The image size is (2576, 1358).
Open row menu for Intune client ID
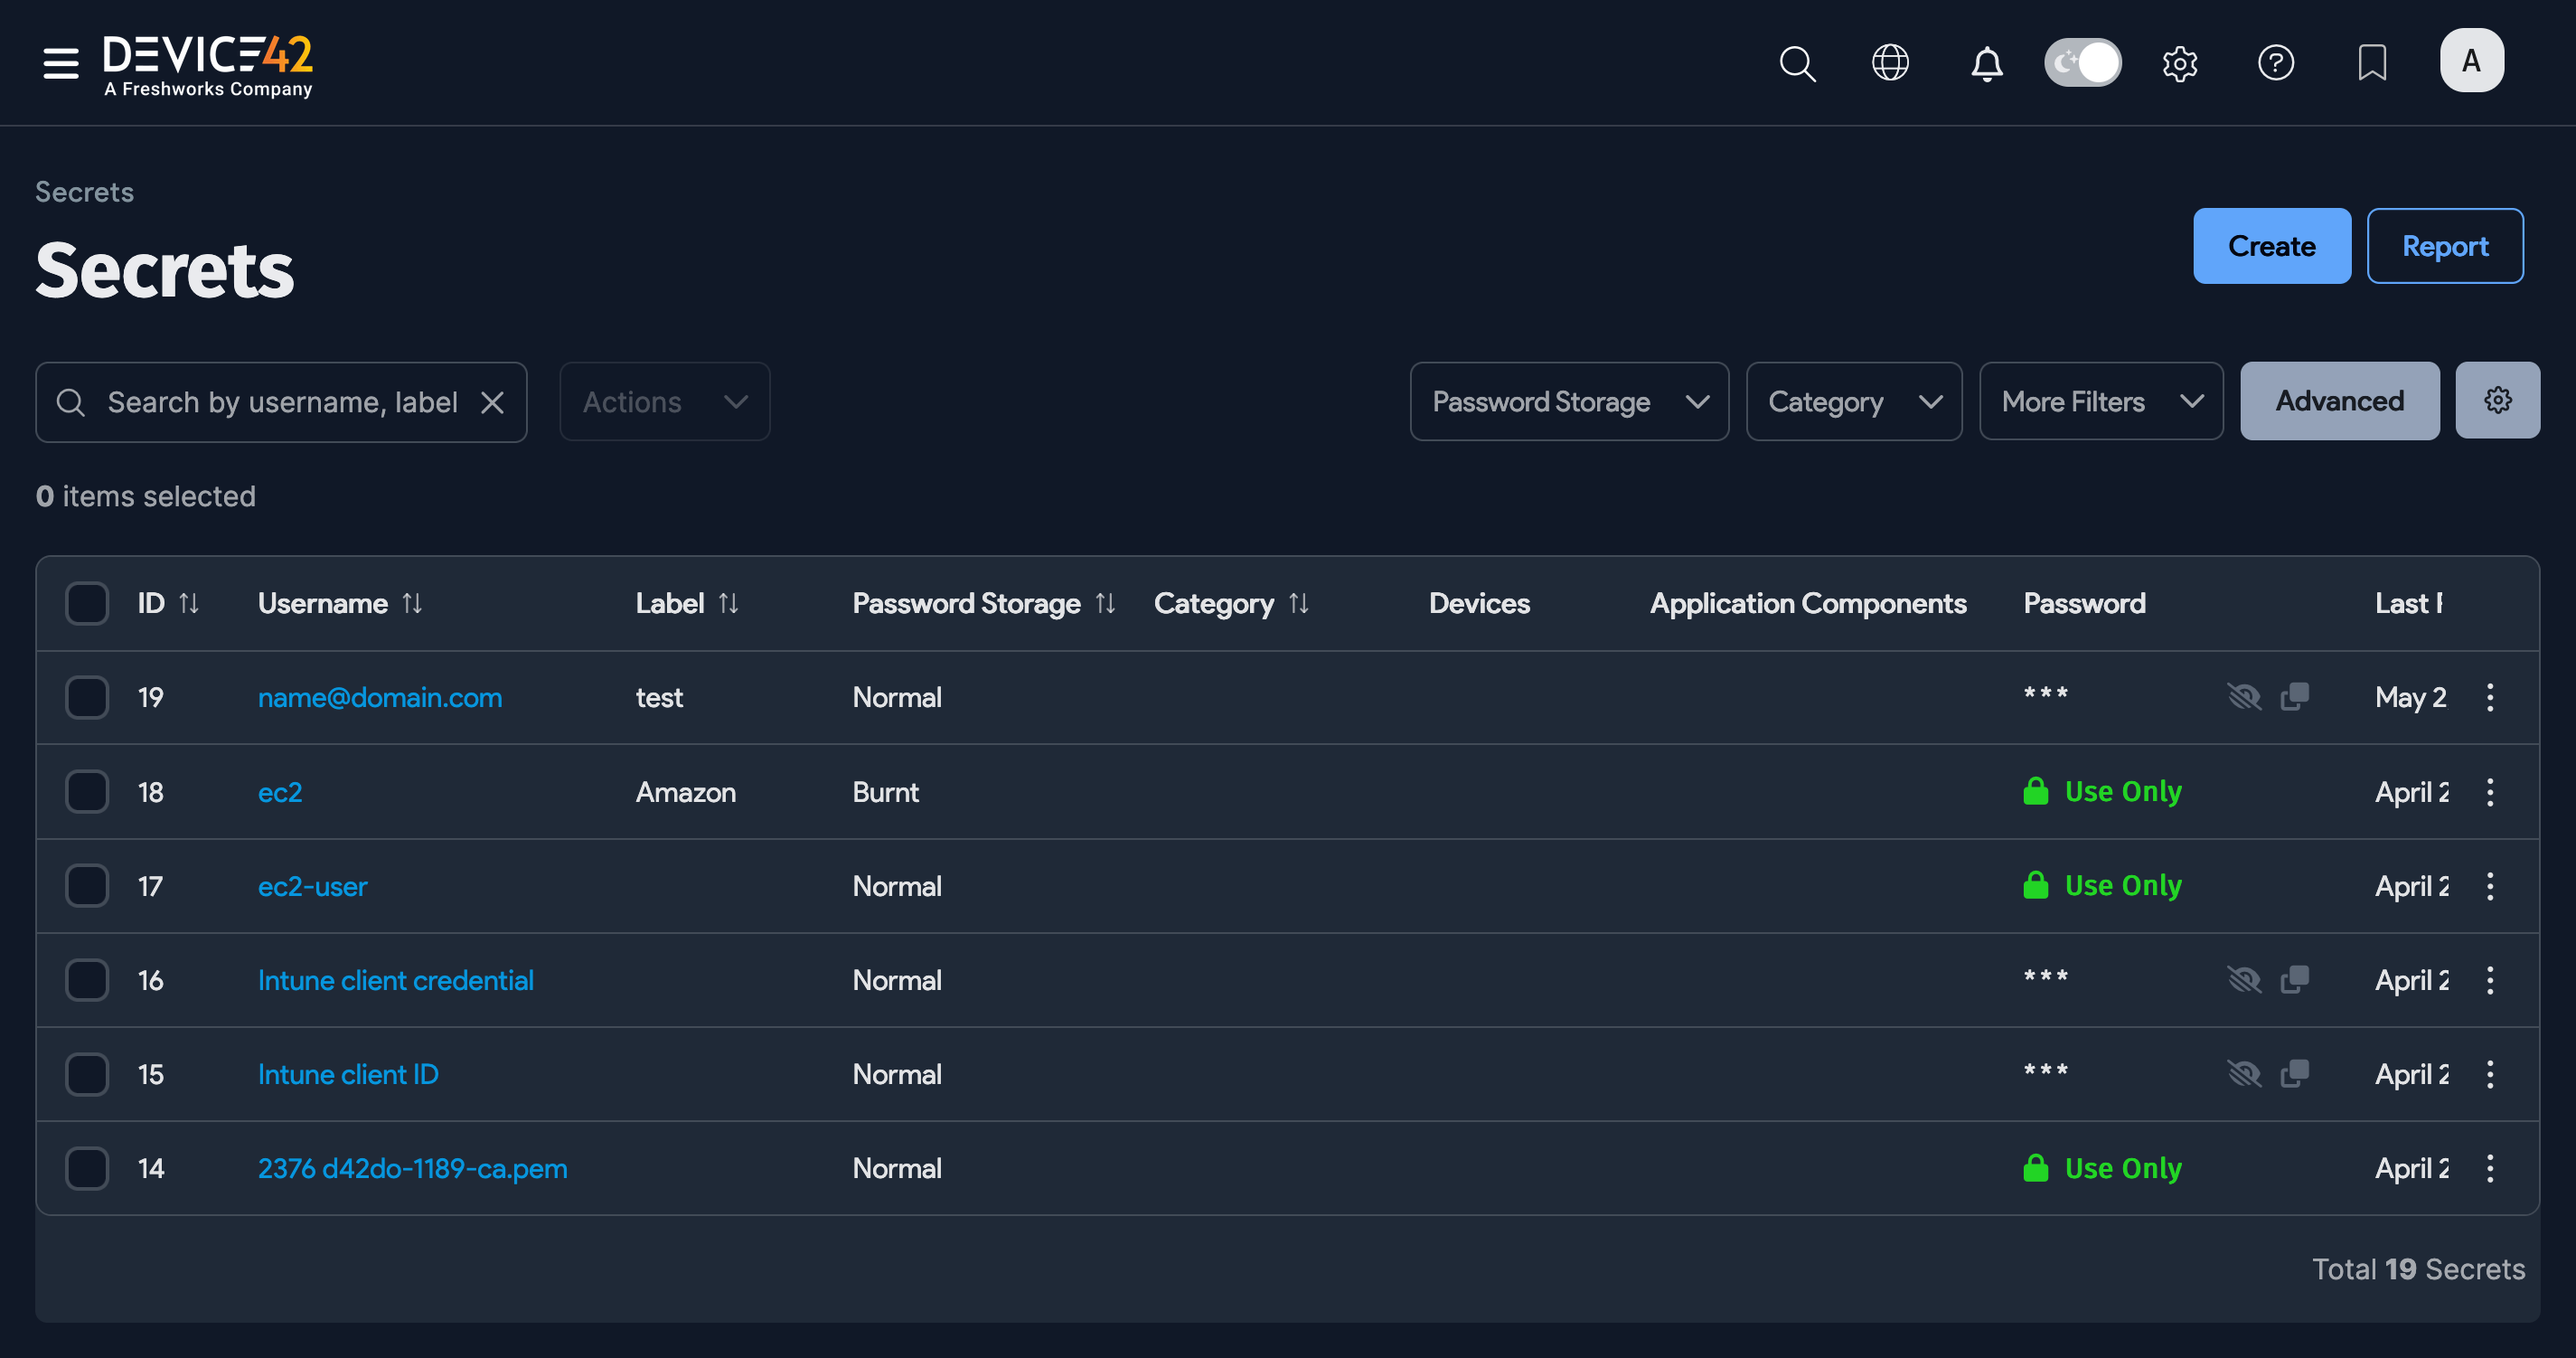[x=2490, y=1074]
